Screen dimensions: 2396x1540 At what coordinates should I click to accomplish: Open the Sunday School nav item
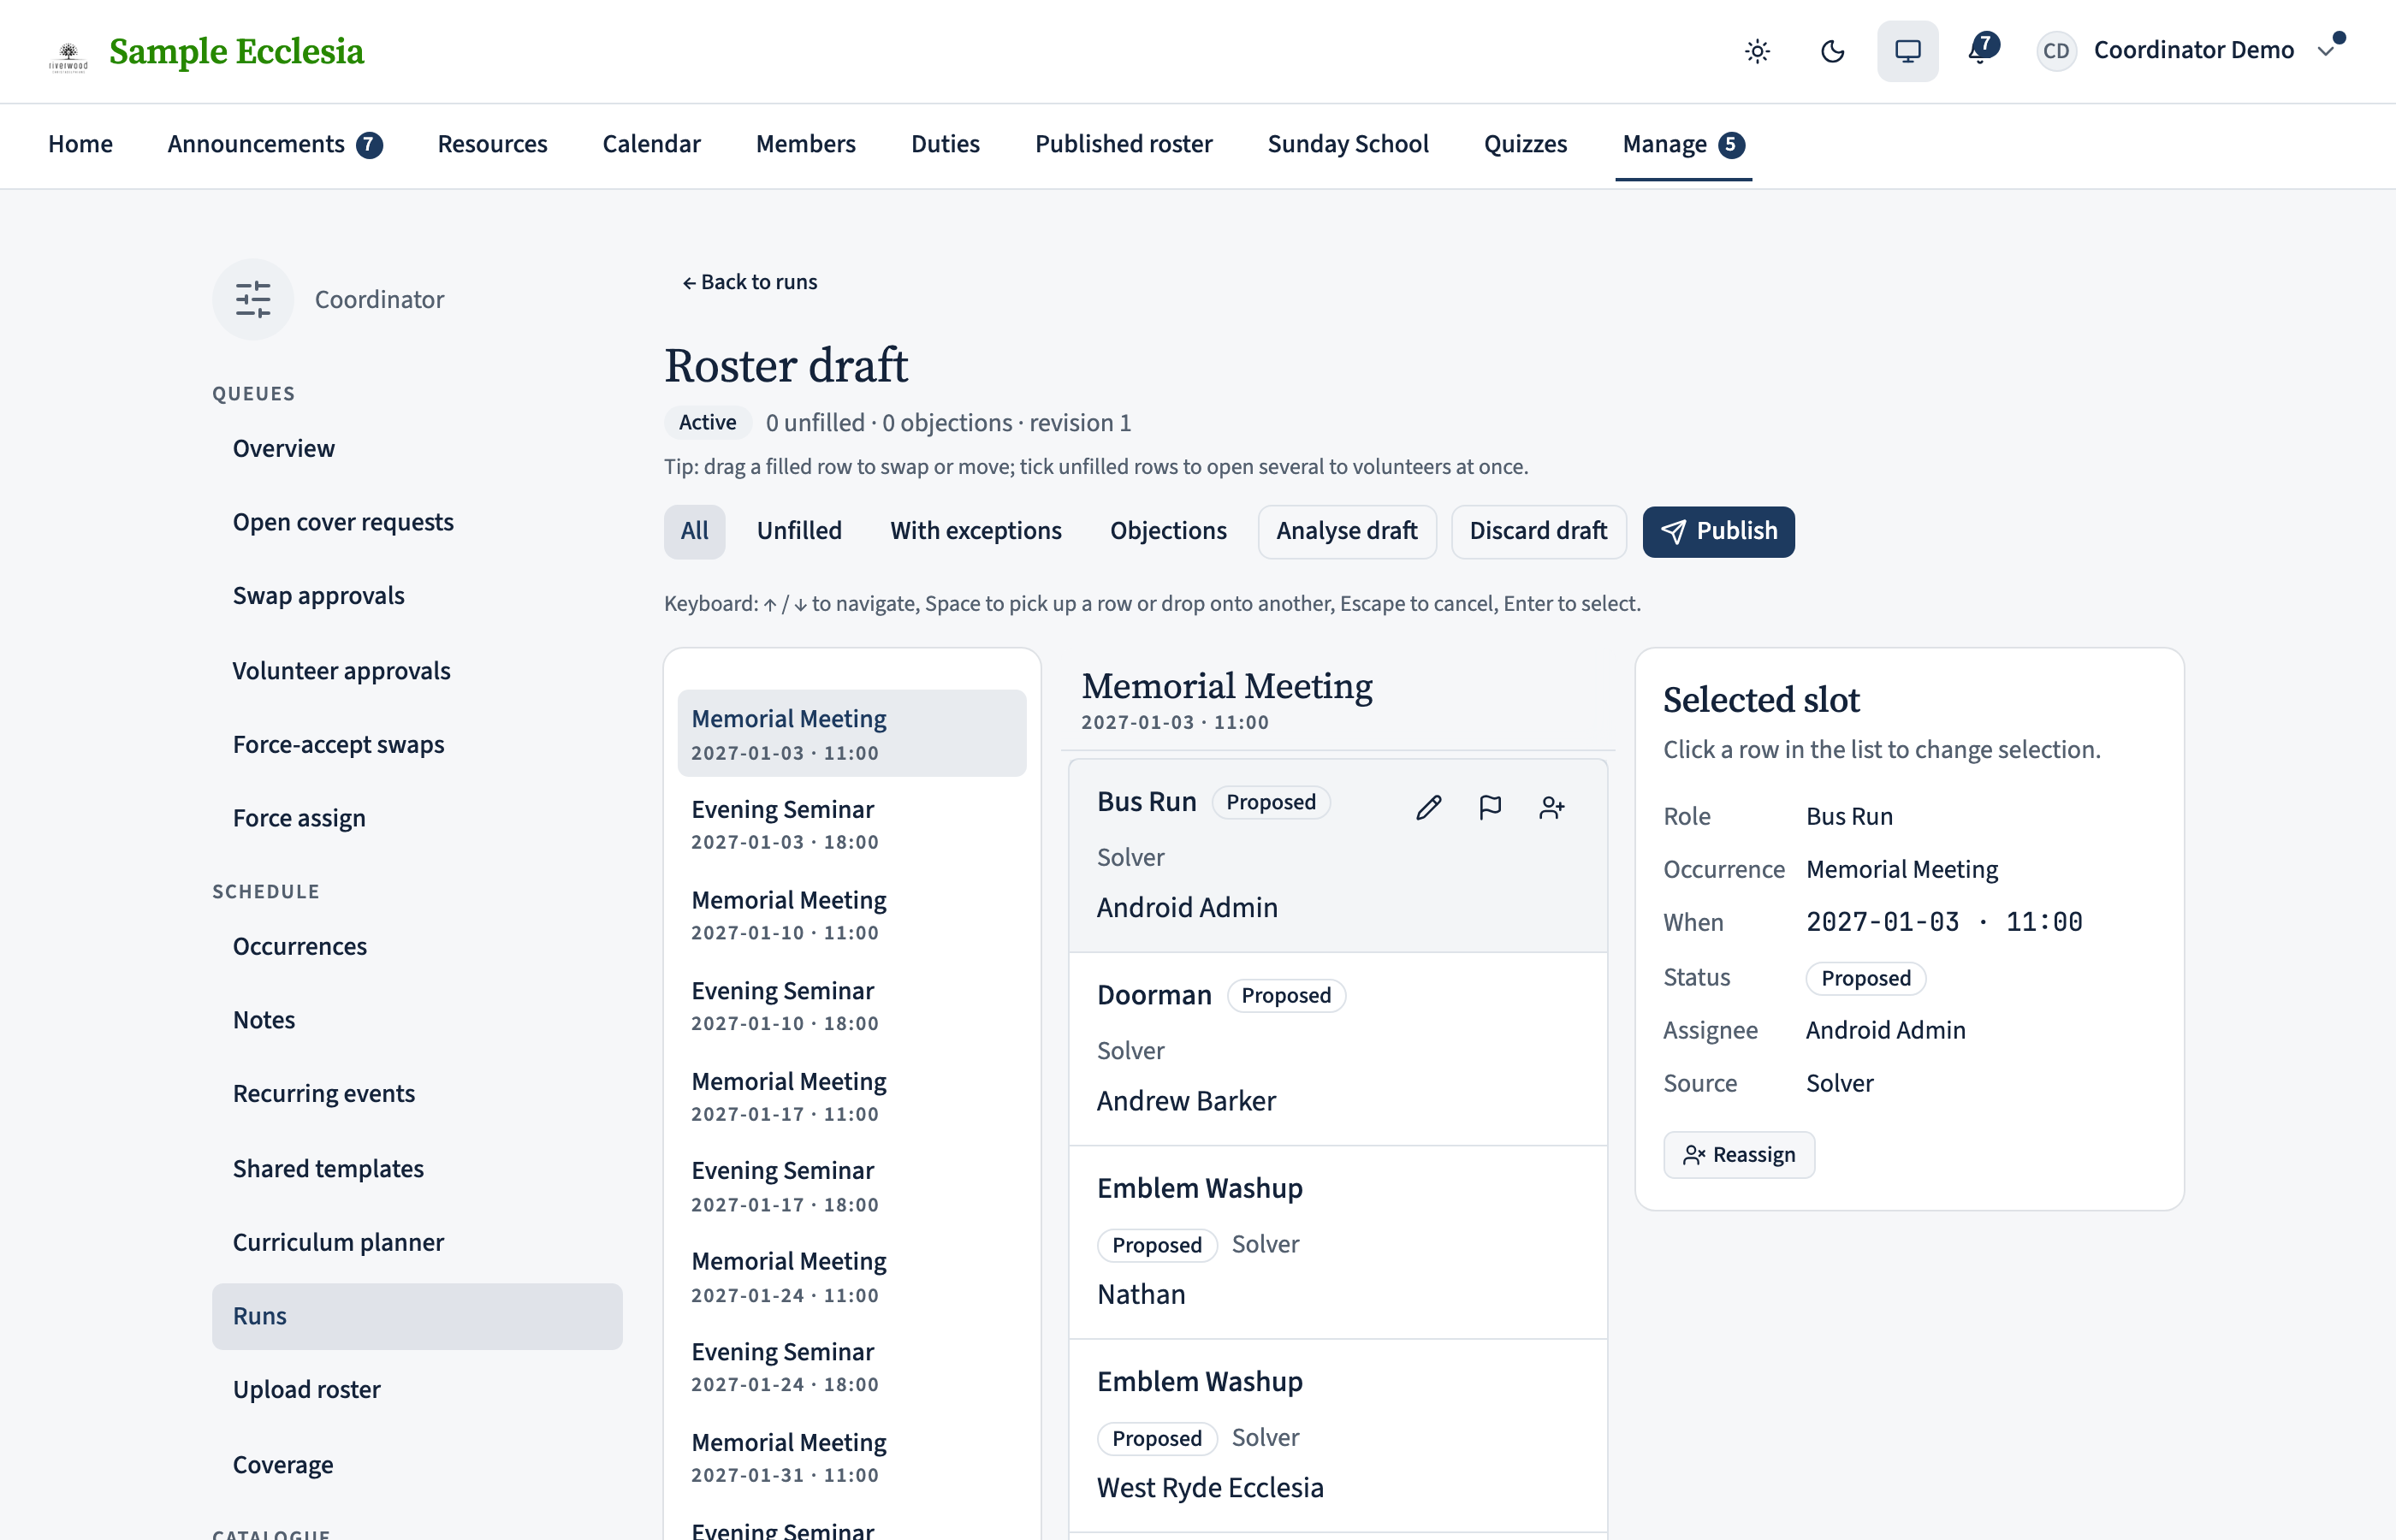pyautogui.click(x=1348, y=144)
